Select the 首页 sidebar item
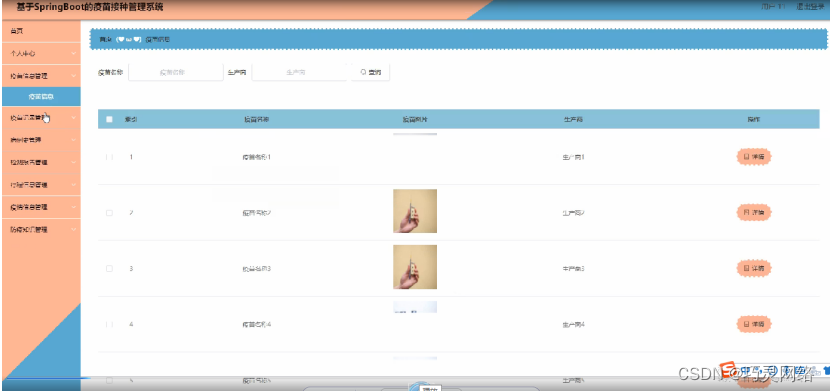The height and width of the screenshot is (392, 830). pyautogui.click(x=41, y=31)
